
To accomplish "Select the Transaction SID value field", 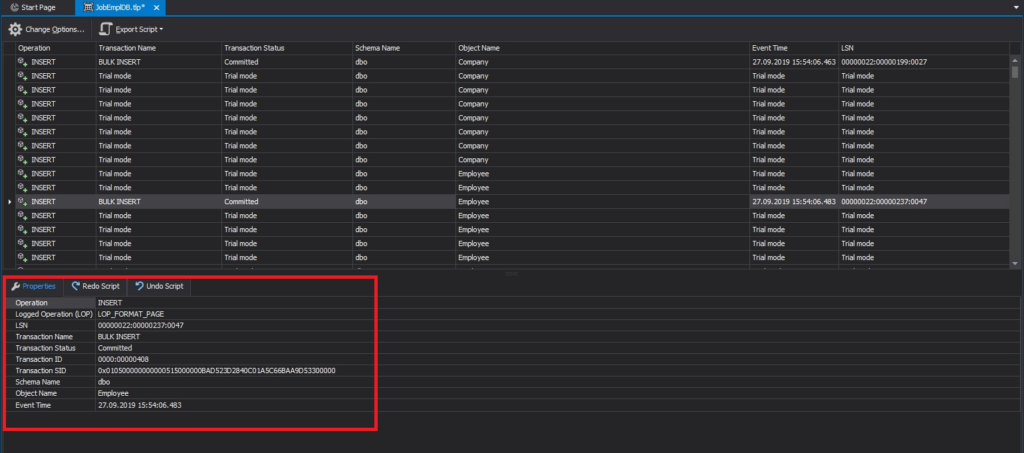I will point(235,371).
